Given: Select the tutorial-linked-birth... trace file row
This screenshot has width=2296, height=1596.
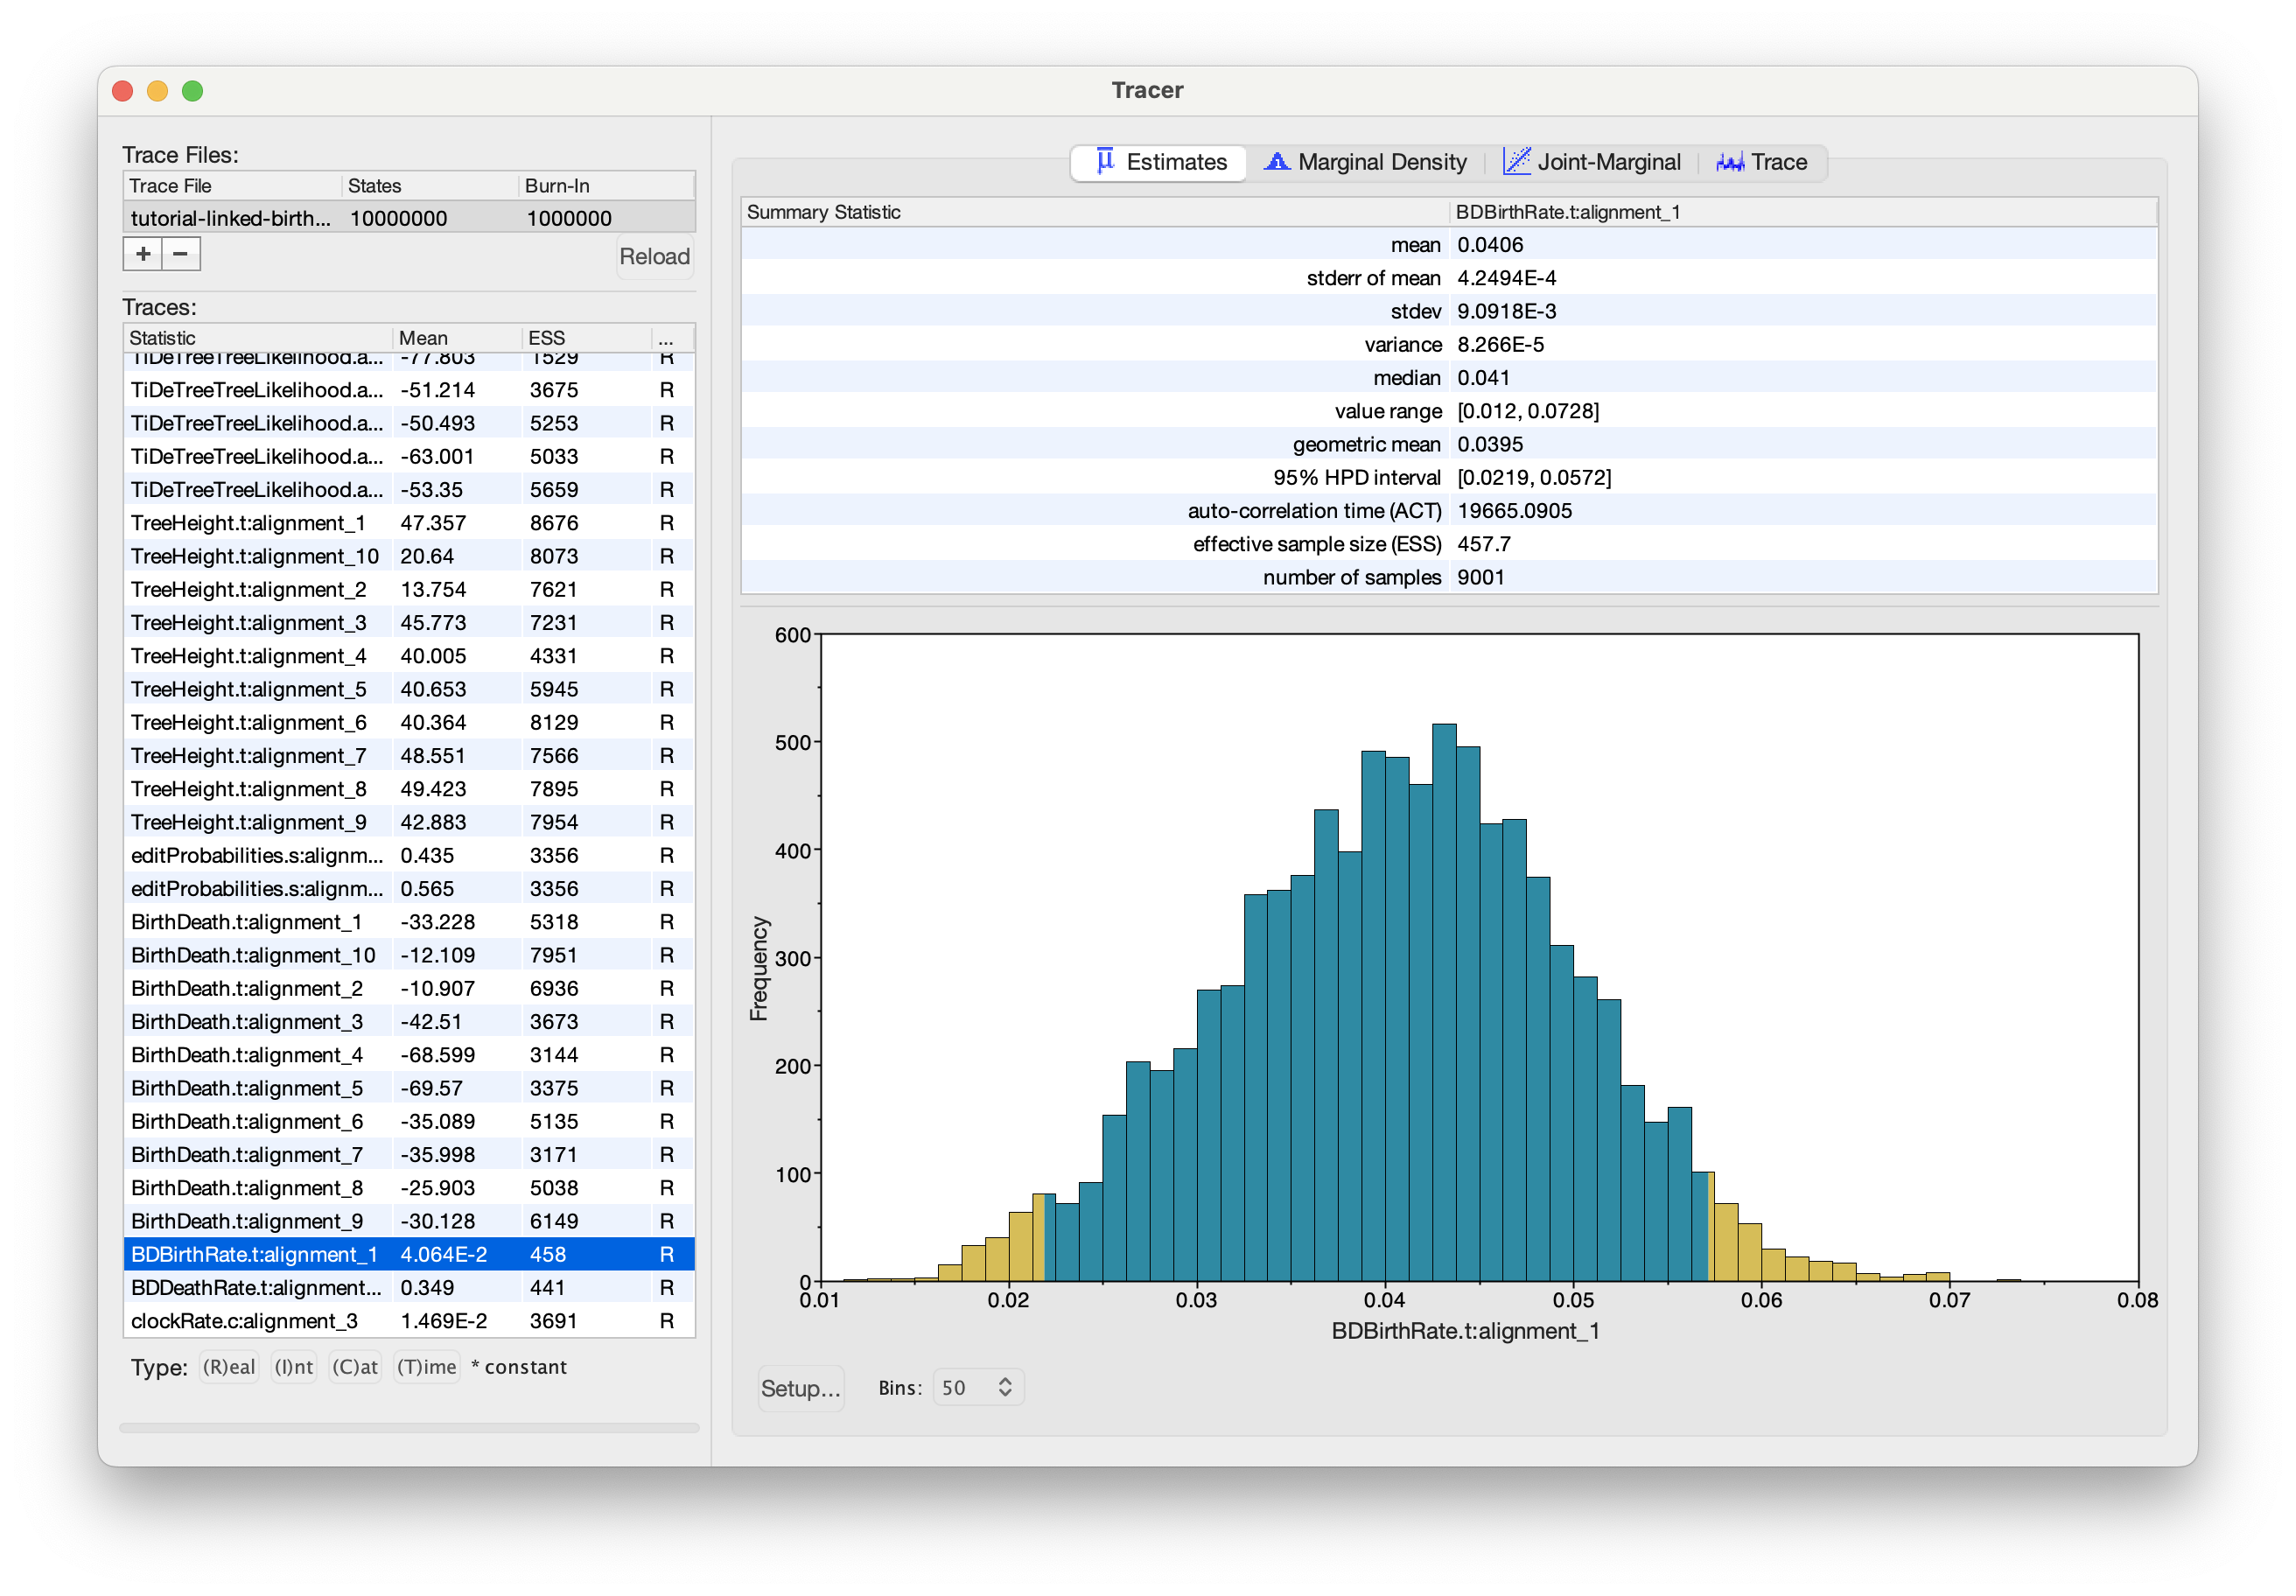Looking at the screenshot, I should click(x=409, y=218).
